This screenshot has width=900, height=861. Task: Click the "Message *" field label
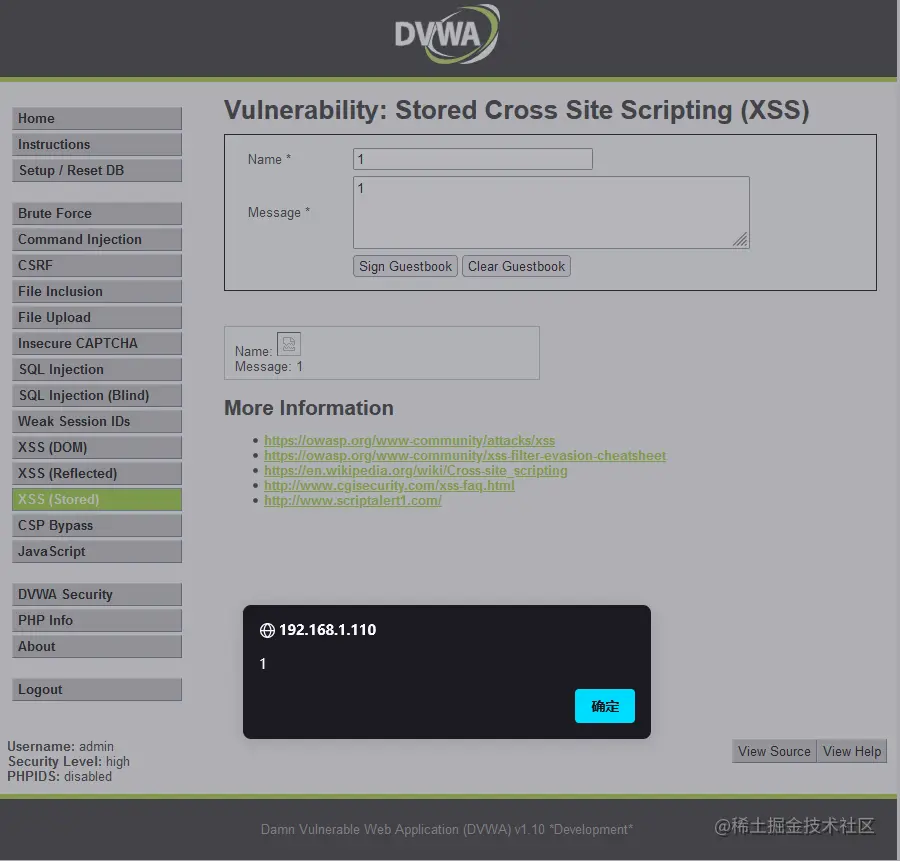click(x=279, y=212)
